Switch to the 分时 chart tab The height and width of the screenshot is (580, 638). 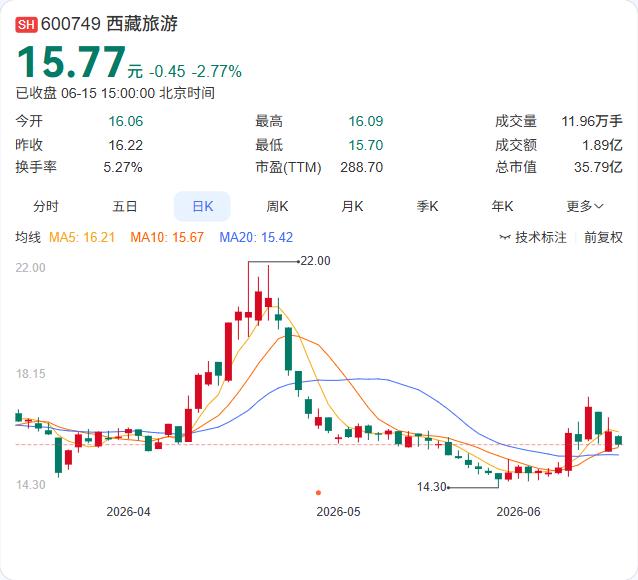[x=46, y=206]
